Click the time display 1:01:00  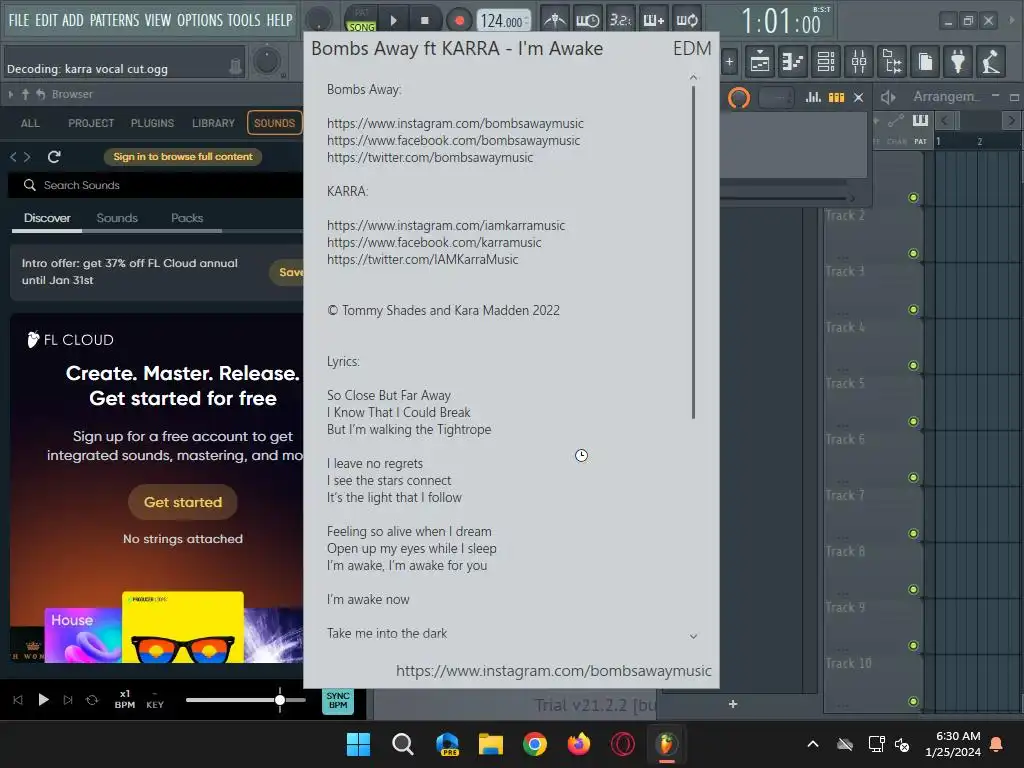781,22
